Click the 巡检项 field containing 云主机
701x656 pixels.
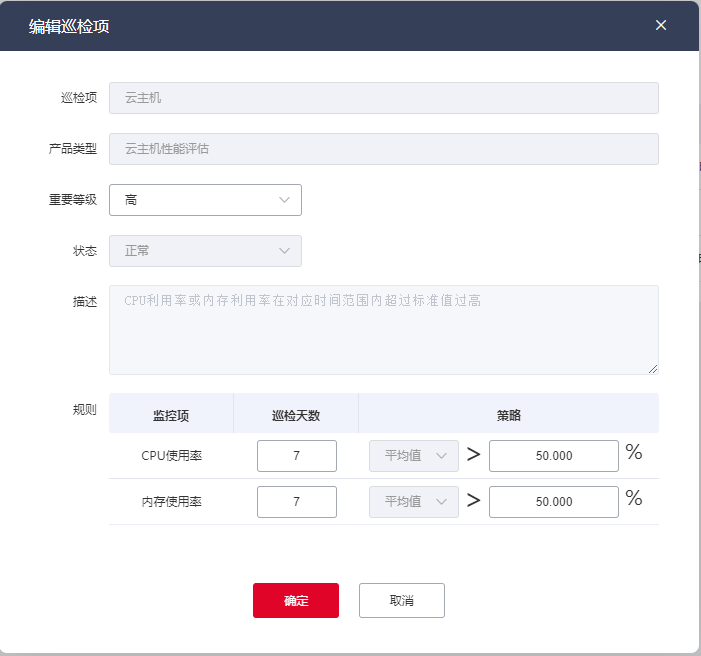[383, 98]
